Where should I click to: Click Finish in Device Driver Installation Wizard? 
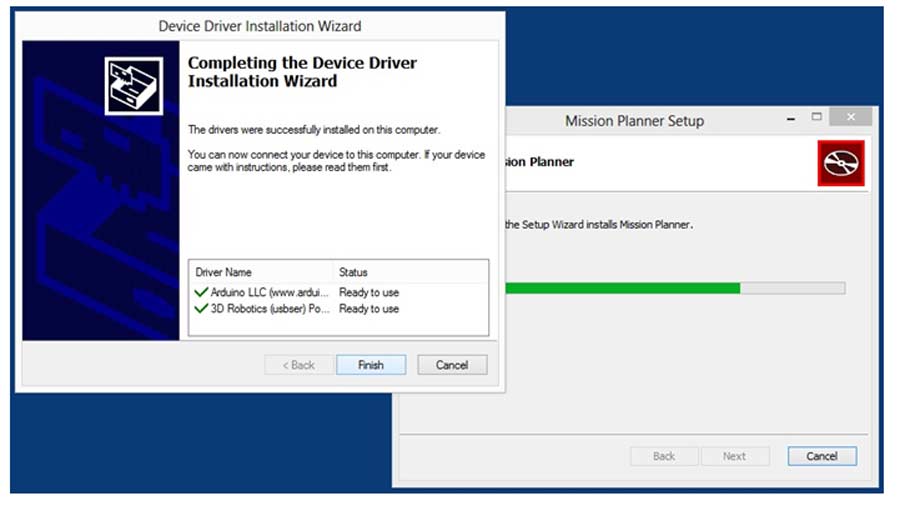pyautogui.click(x=371, y=365)
